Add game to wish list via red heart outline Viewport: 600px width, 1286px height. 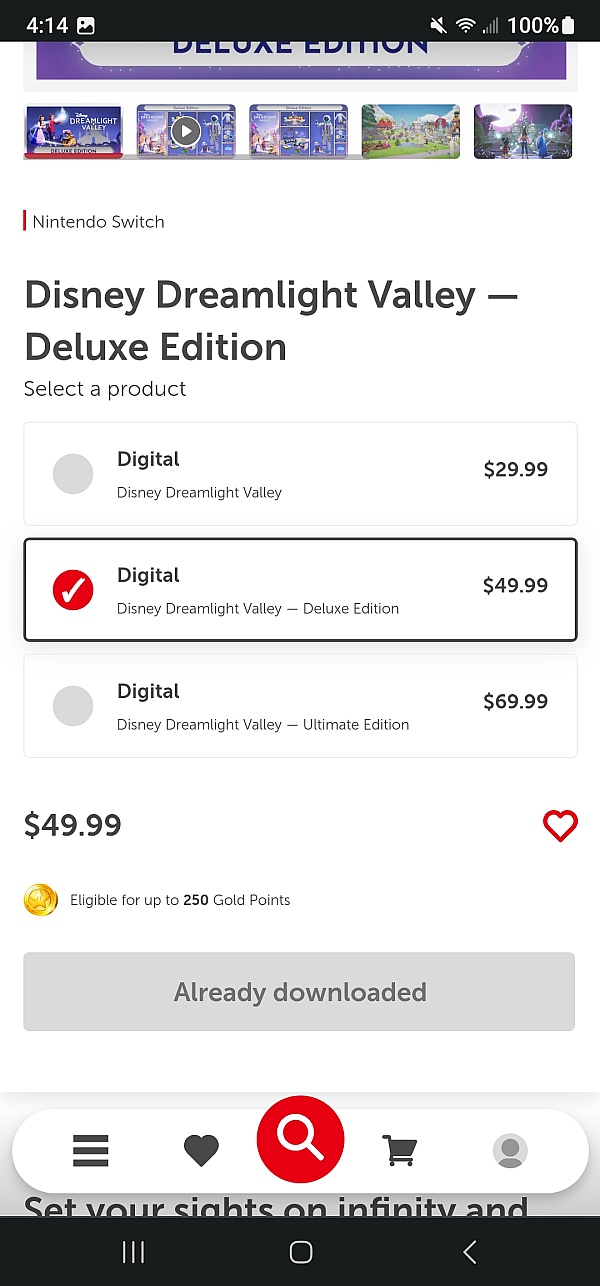pos(560,826)
